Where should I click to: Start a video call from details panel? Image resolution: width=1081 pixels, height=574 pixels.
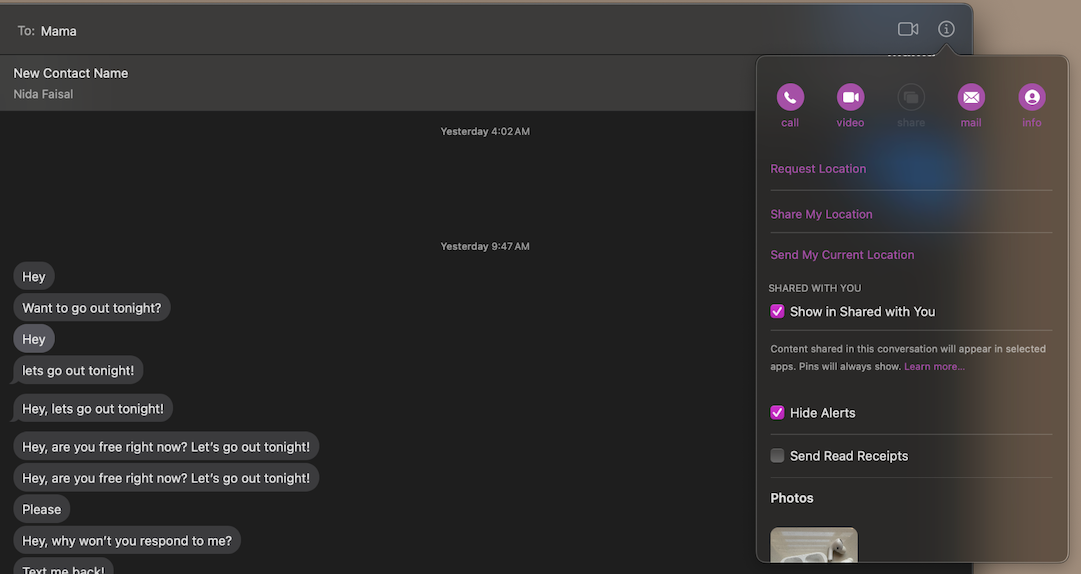(850, 97)
